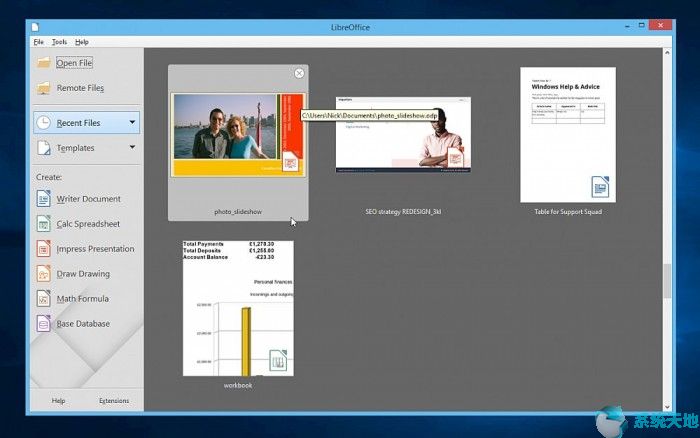This screenshot has width=700, height=438.
Task: Click the Help button at sidebar bottom
Action: tap(58, 400)
